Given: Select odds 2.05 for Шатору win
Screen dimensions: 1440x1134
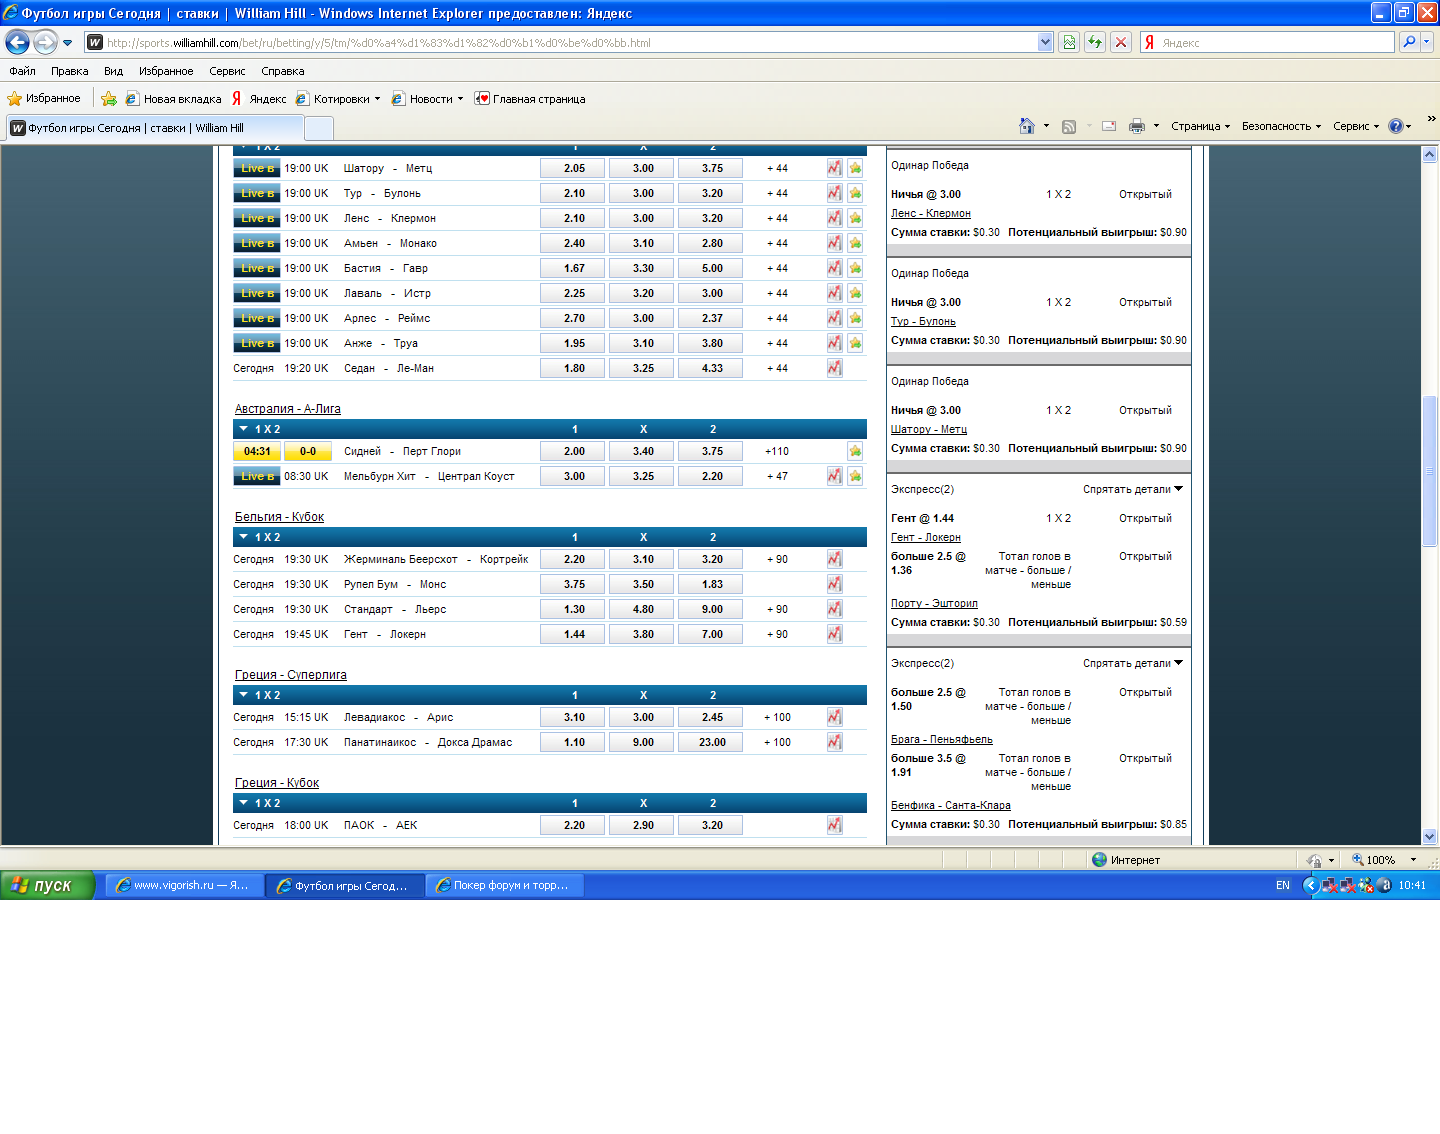Looking at the screenshot, I should [574, 168].
